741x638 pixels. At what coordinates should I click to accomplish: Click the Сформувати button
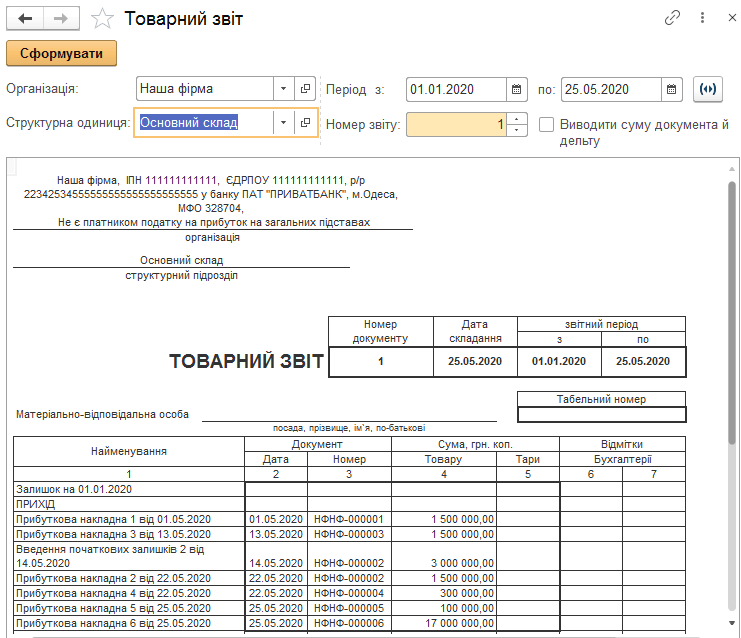coord(61,53)
